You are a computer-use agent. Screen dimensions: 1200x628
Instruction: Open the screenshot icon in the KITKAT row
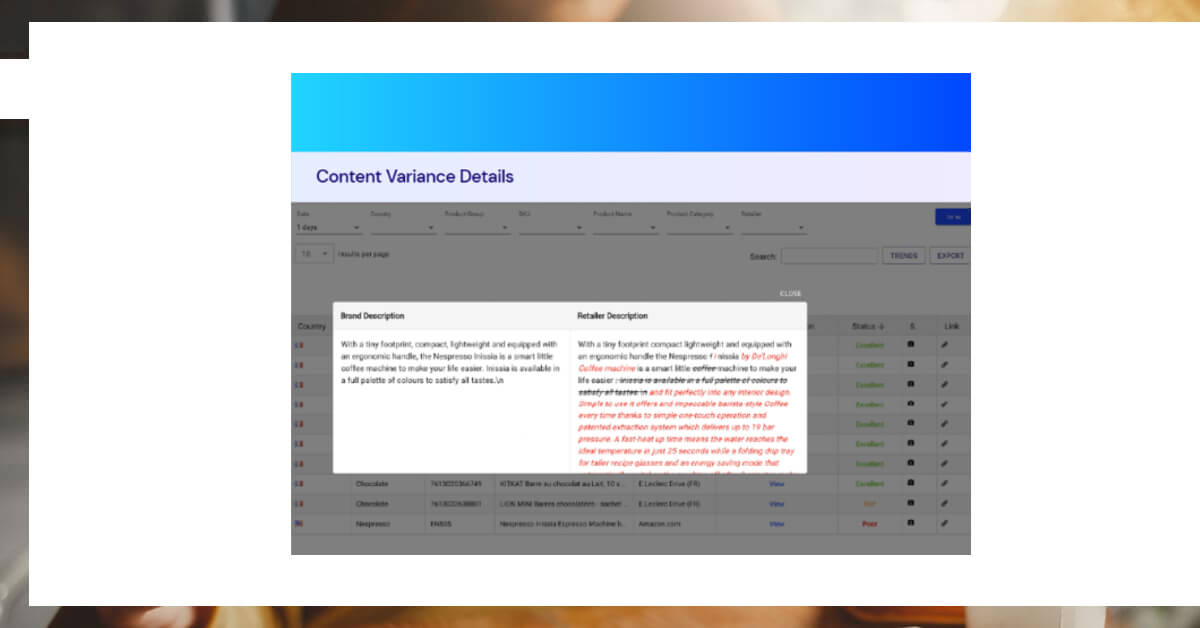(910, 483)
